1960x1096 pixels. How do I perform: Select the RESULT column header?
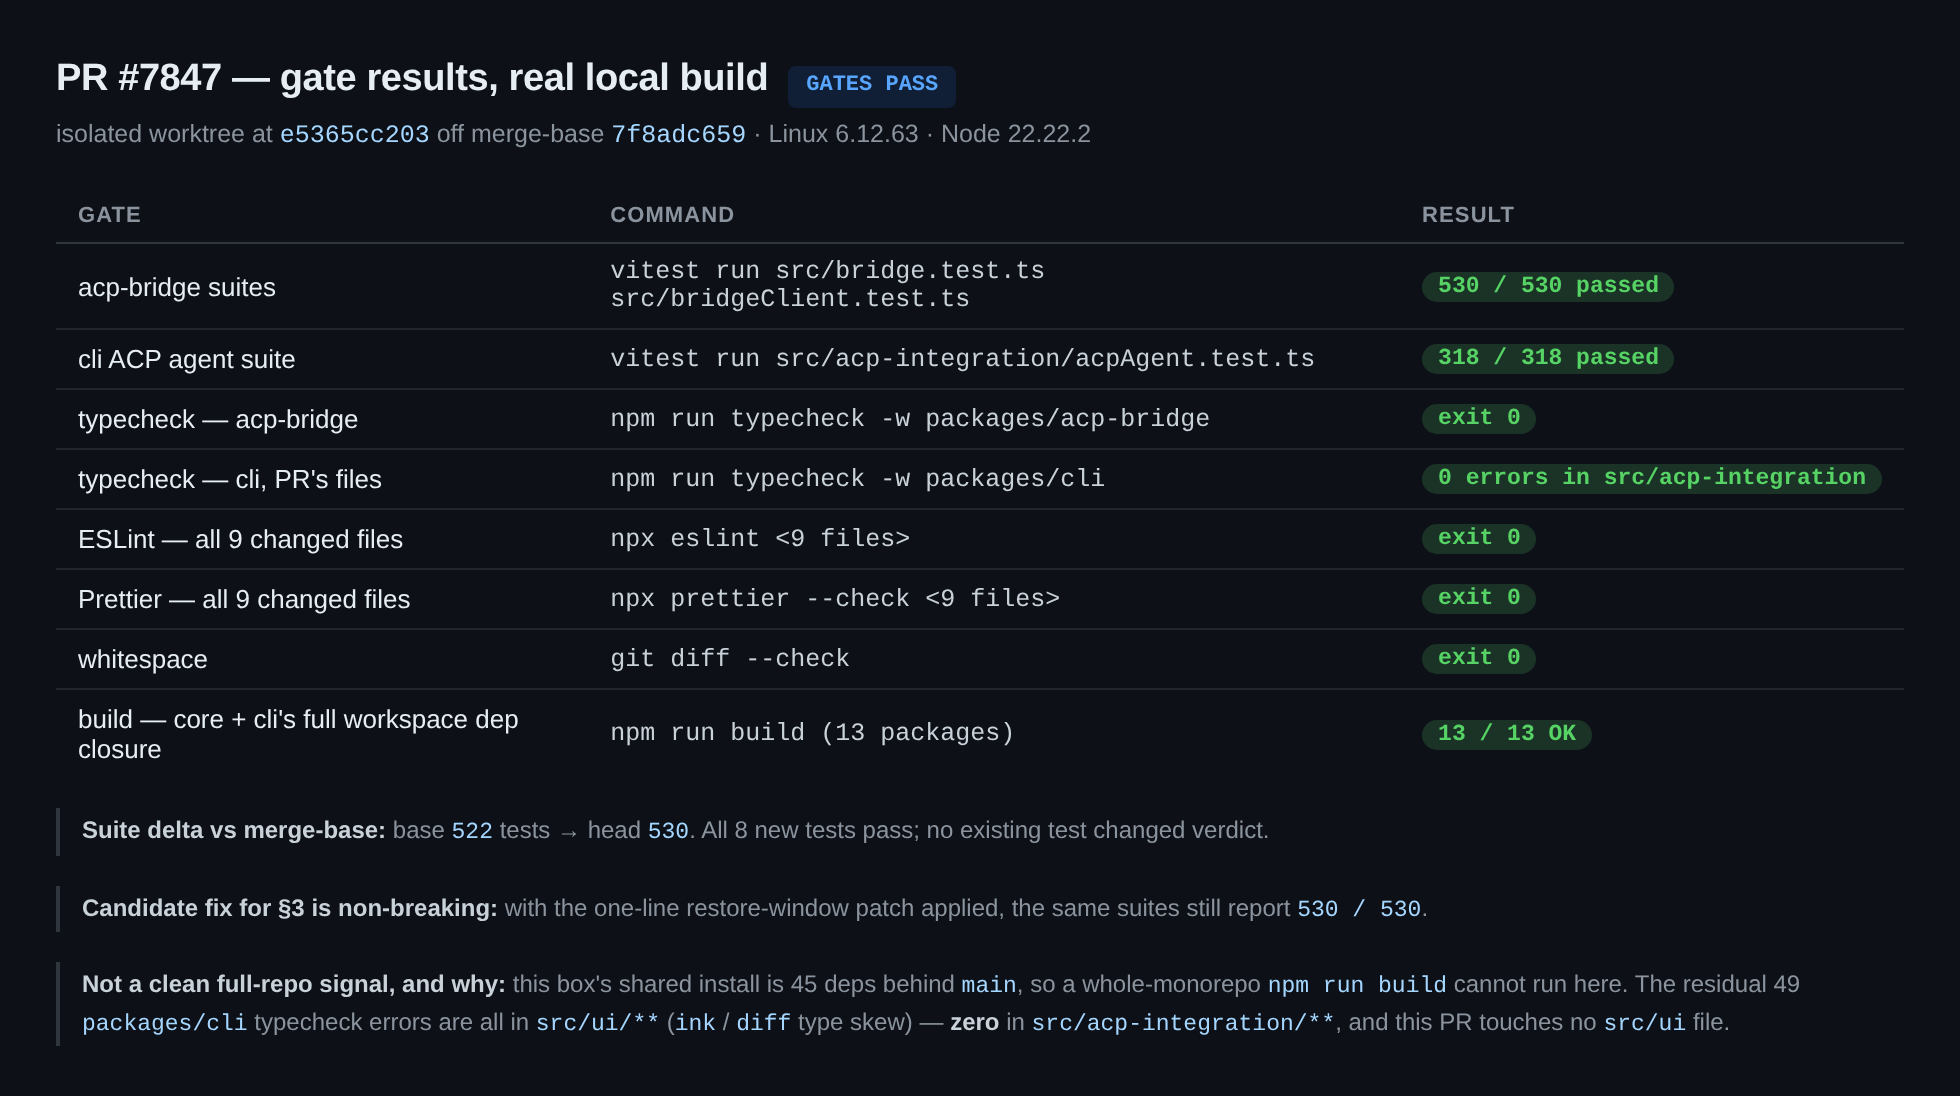[x=1468, y=215]
